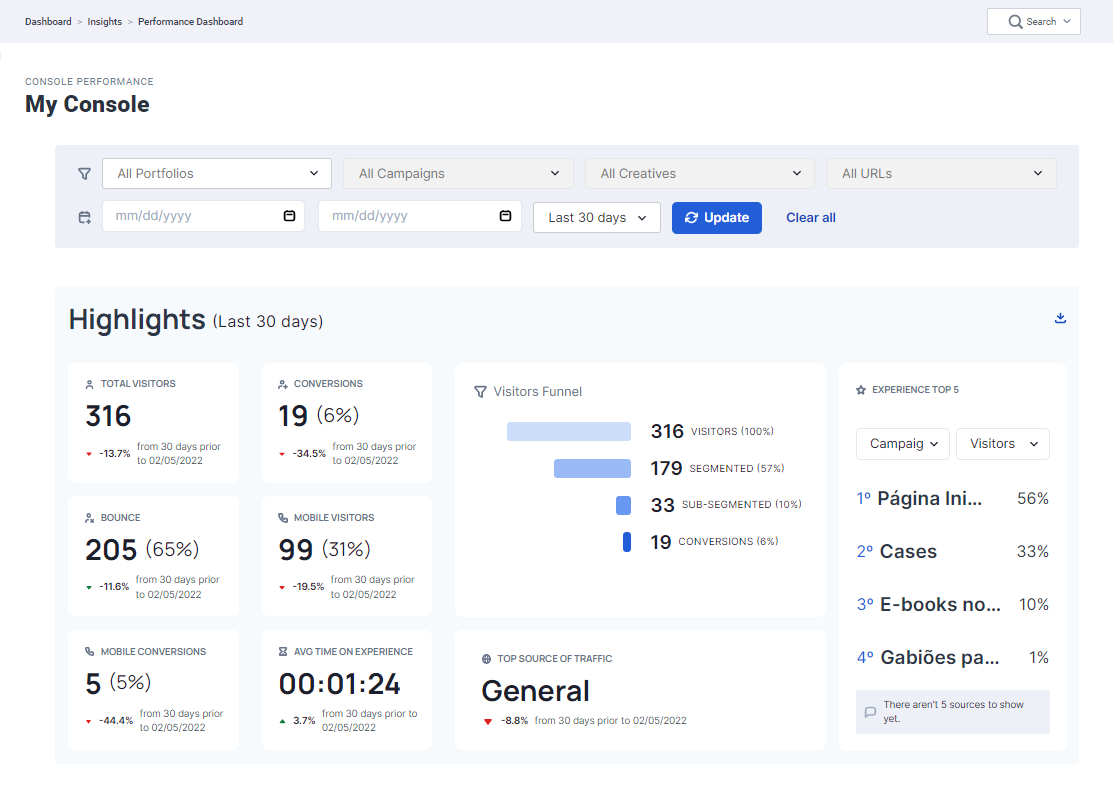
Task: Click the Conversions (6%) funnel bar
Action: pos(627,542)
